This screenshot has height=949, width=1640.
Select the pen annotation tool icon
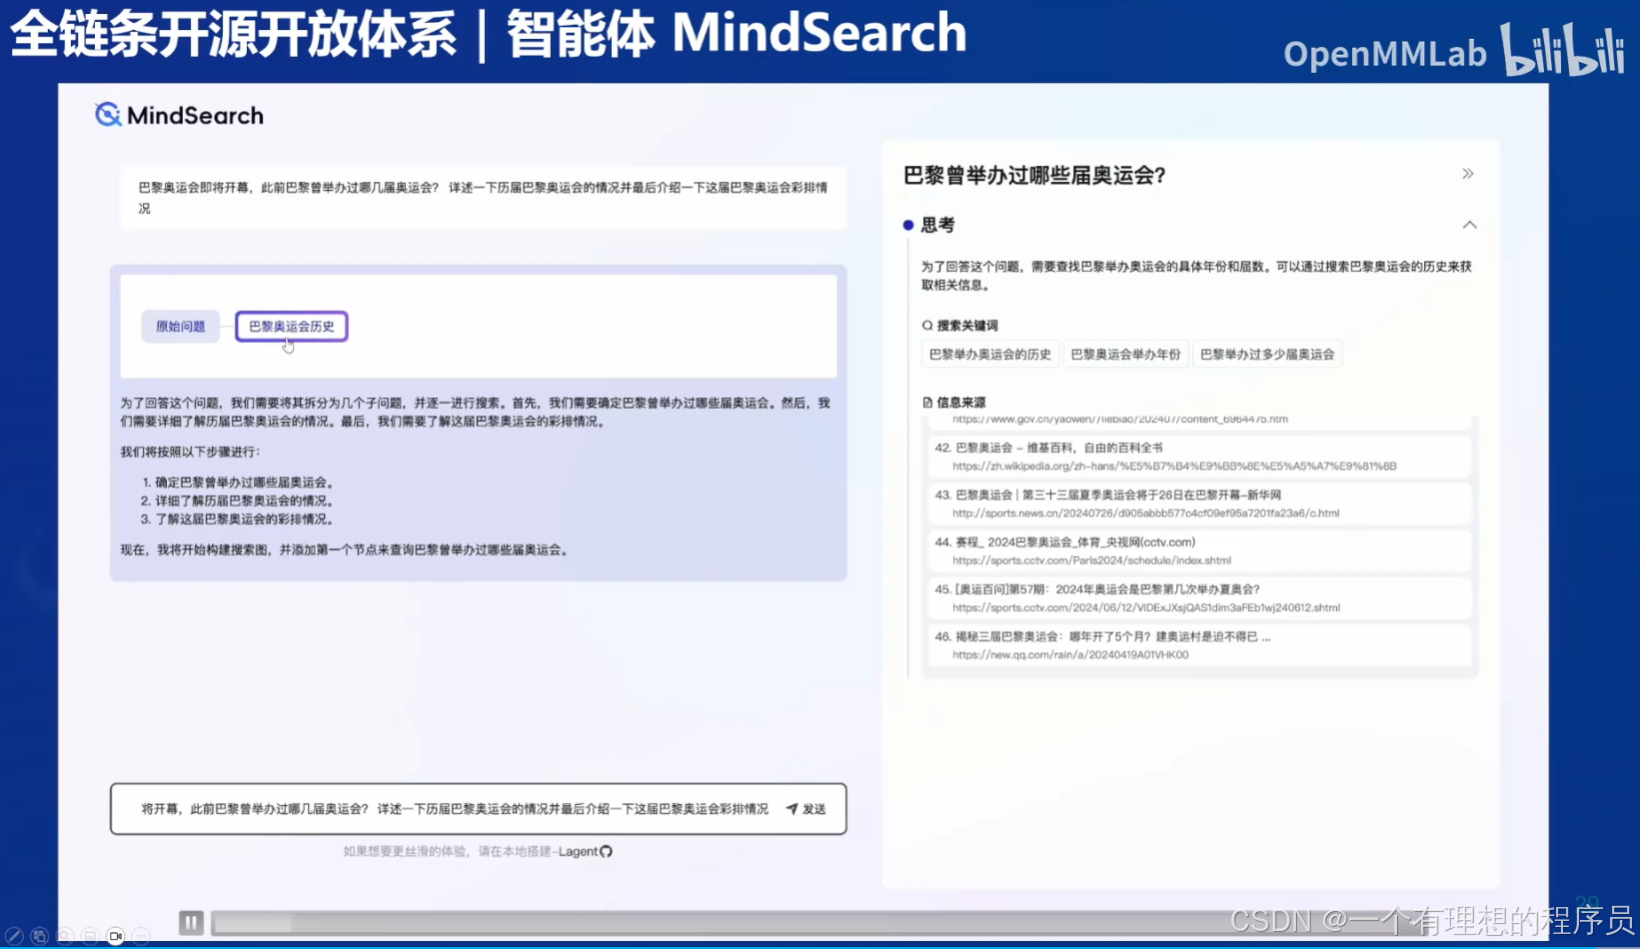(14, 936)
